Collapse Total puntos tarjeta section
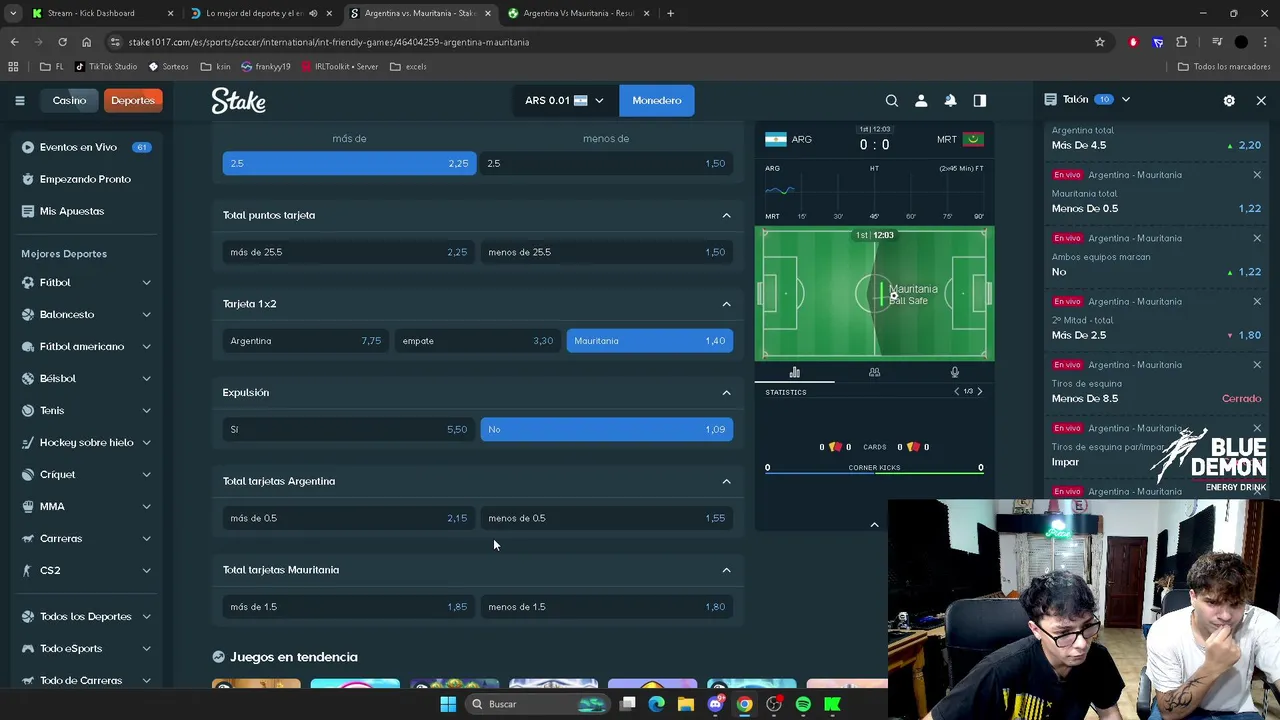This screenshot has height=720, width=1280. tap(727, 215)
